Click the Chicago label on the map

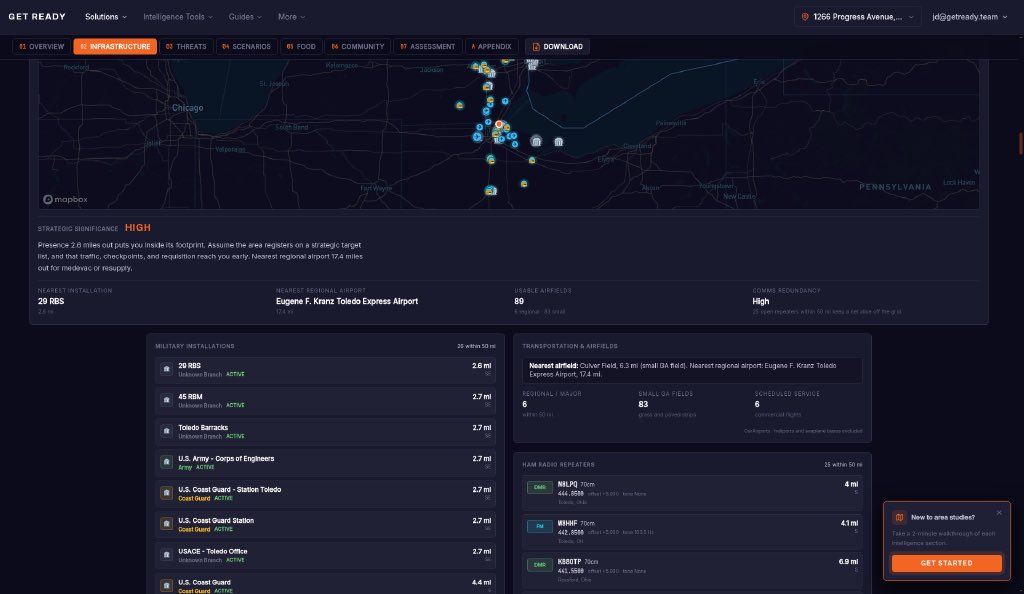click(x=187, y=108)
